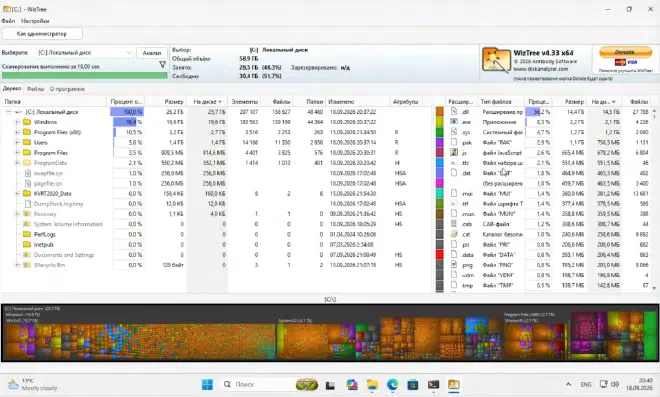This screenshot has height=397, width=660.
Task: Sort by На диске column header
Action: click(x=207, y=101)
